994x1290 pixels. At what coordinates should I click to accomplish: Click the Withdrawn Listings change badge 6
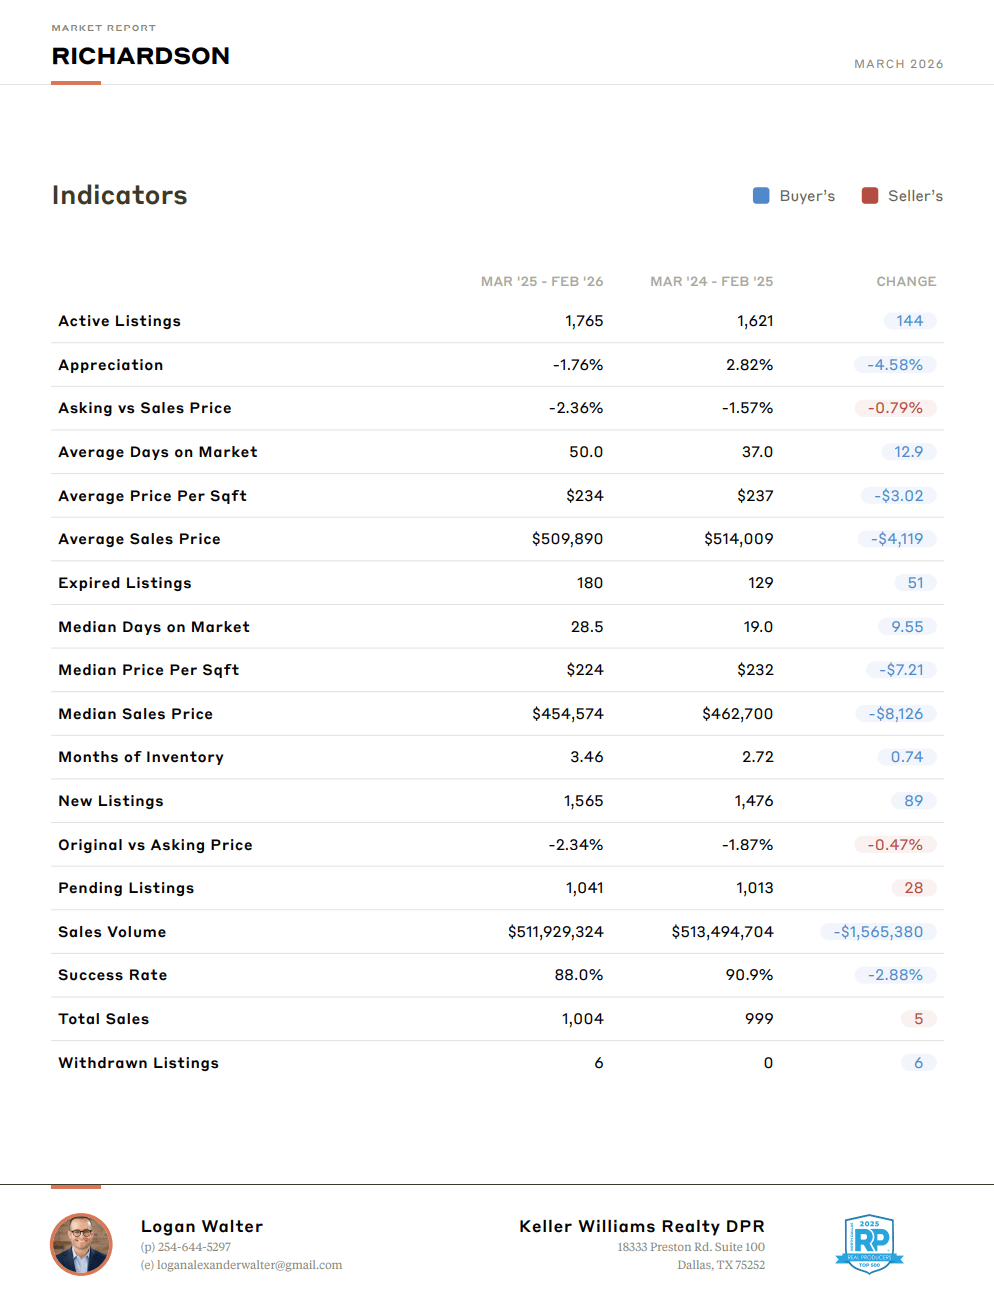click(x=918, y=1063)
